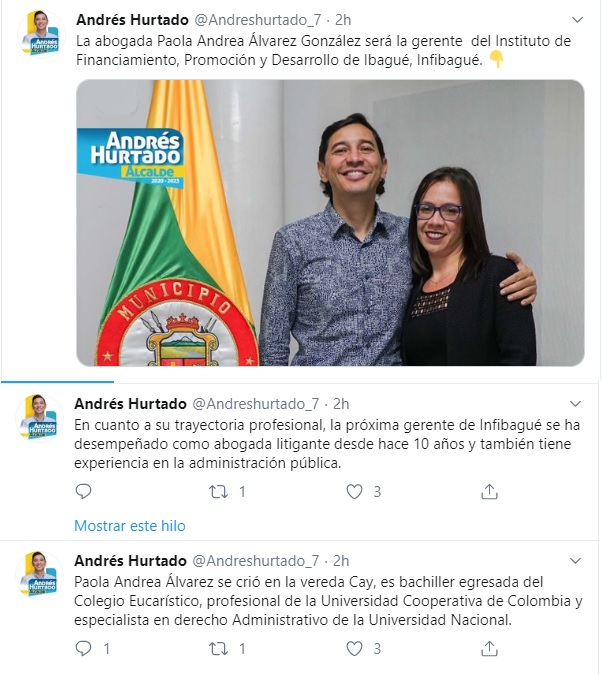
Task: Open options chevron on first tweet
Action: (577, 20)
